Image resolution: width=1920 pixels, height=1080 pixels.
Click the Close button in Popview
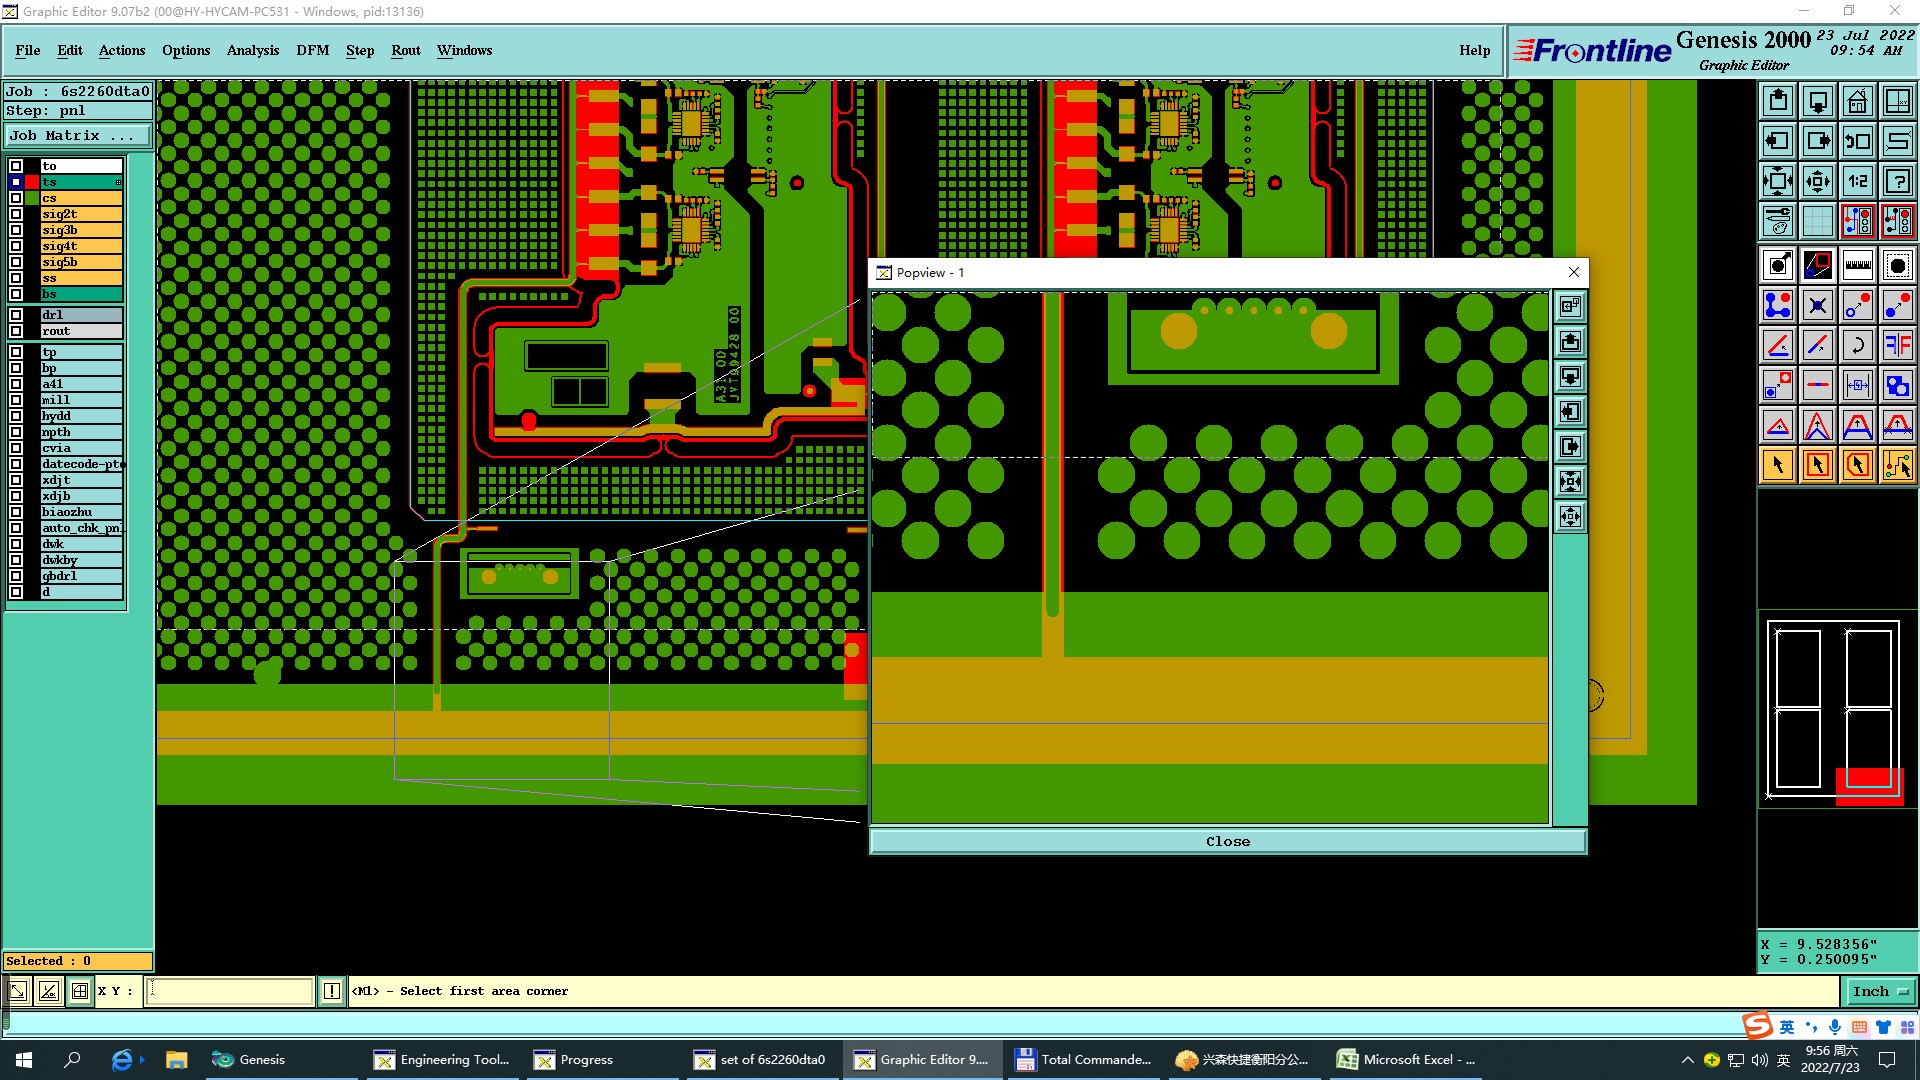[x=1227, y=841]
